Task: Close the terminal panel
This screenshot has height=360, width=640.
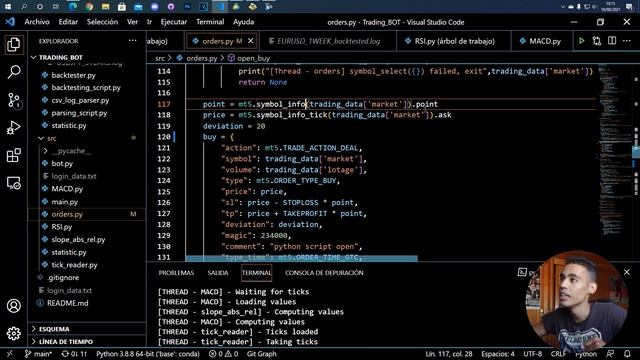Action: tap(627, 272)
